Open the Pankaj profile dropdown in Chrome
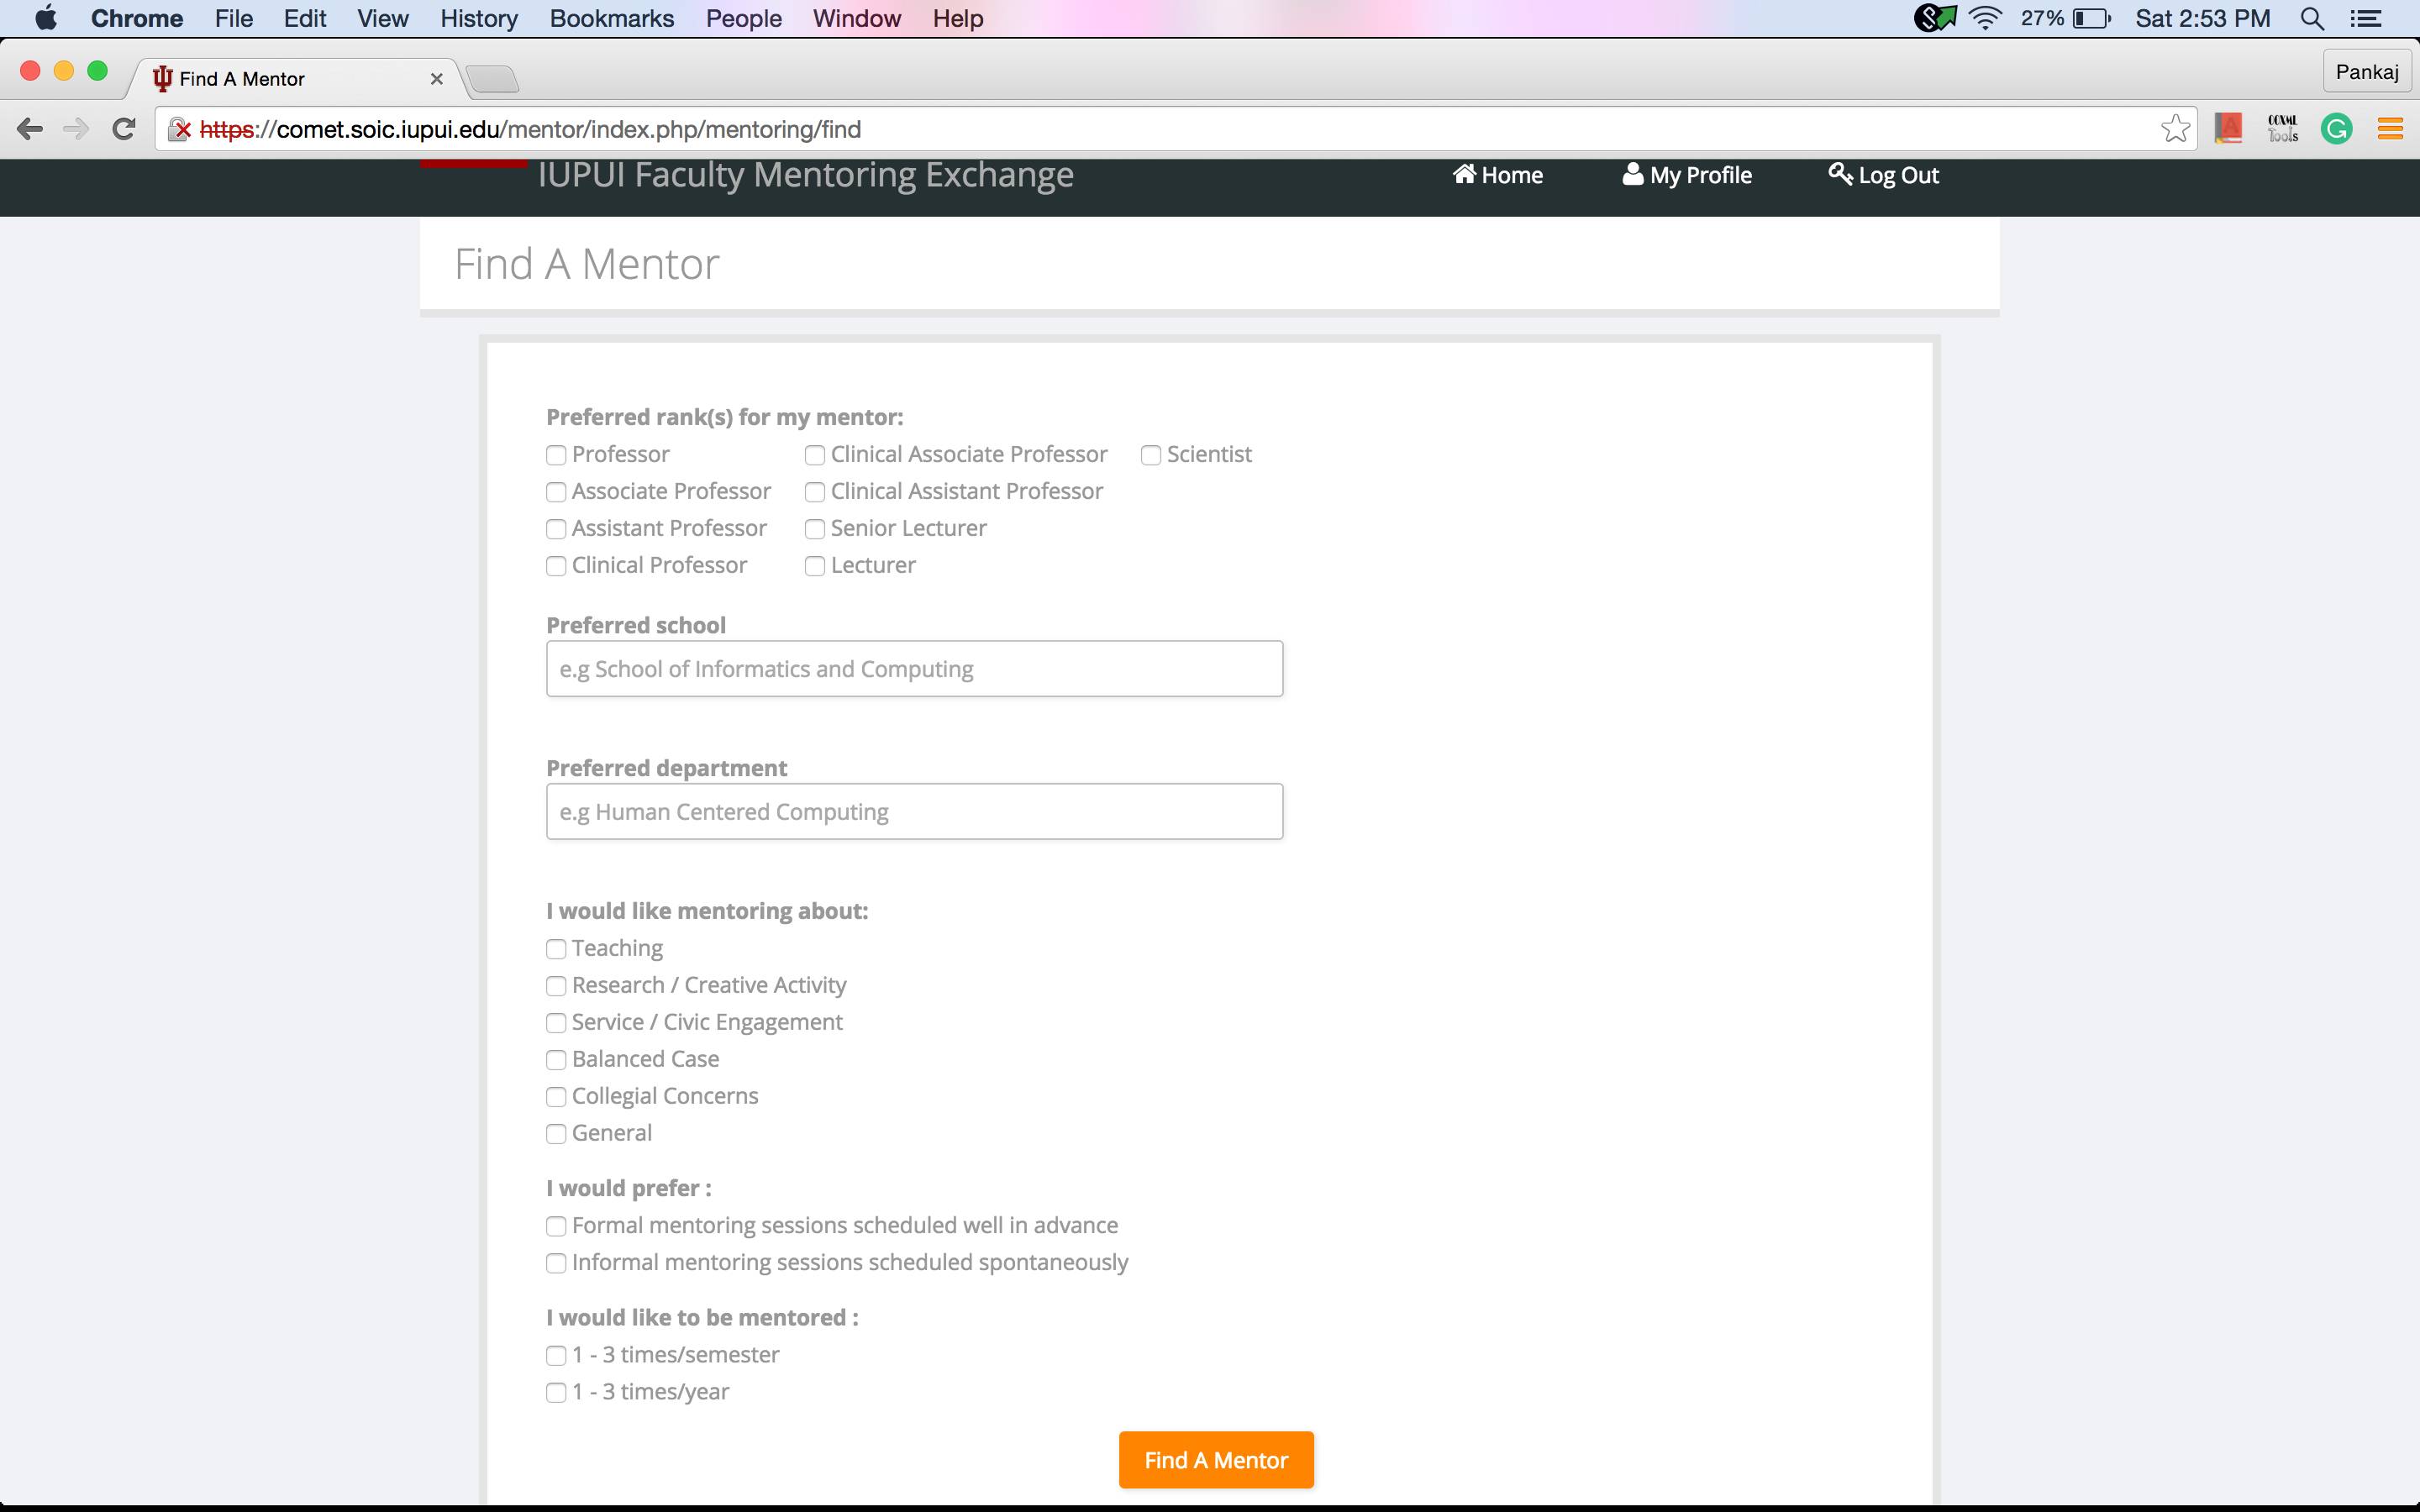This screenshot has width=2420, height=1512. tap(2366, 72)
